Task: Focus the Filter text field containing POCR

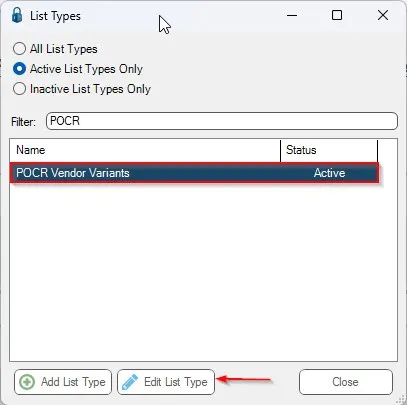Action: [x=222, y=121]
